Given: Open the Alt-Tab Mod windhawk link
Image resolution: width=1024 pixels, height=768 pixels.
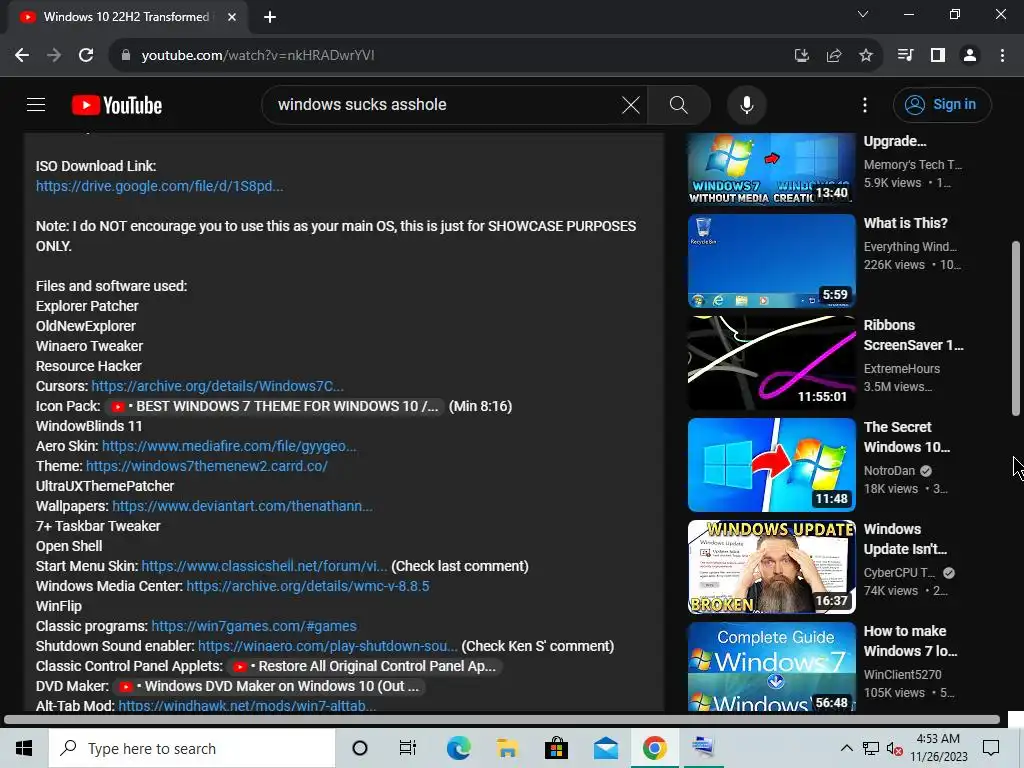Looking at the screenshot, I should point(247,705).
